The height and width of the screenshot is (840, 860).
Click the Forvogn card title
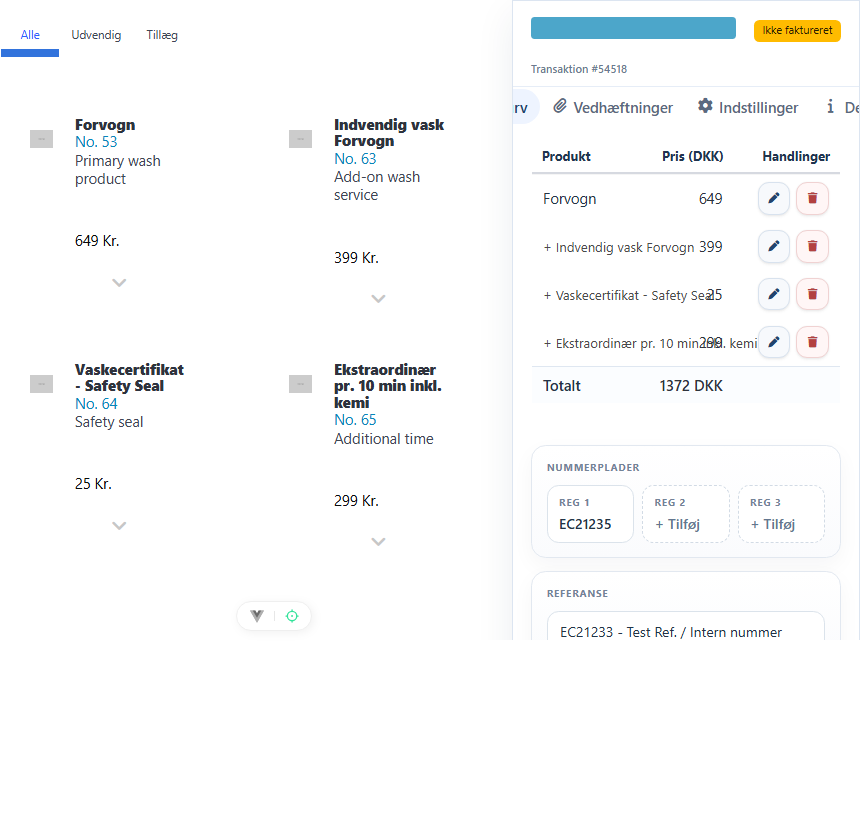tap(105, 125)
